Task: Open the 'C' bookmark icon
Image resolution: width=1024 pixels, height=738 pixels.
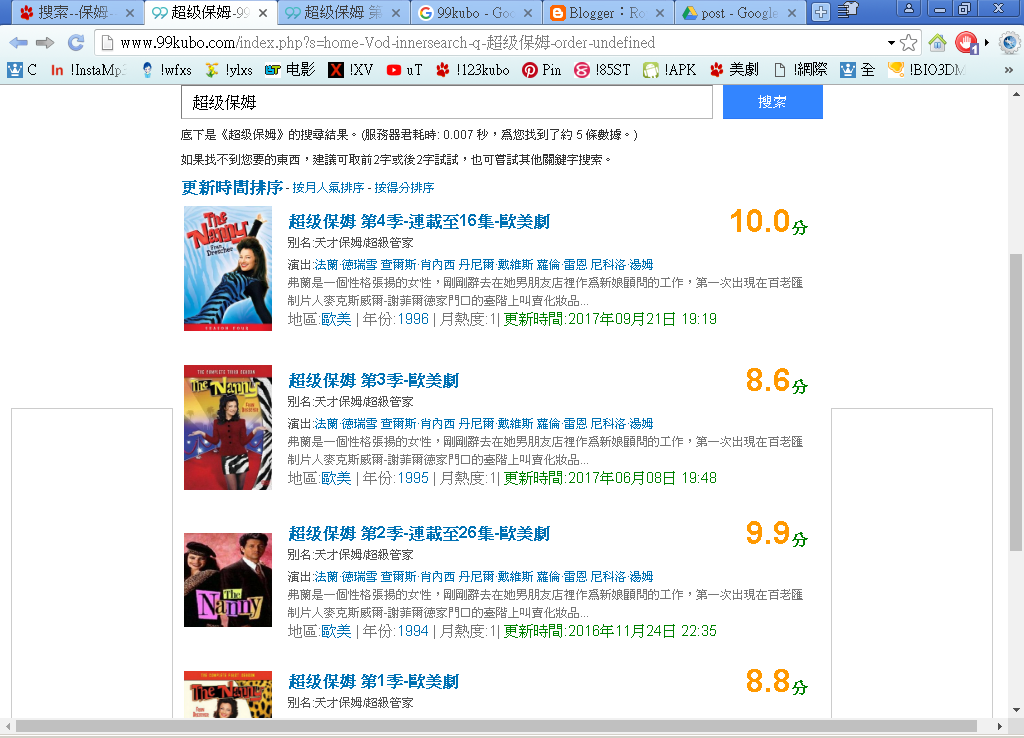Action: [22, 70]
